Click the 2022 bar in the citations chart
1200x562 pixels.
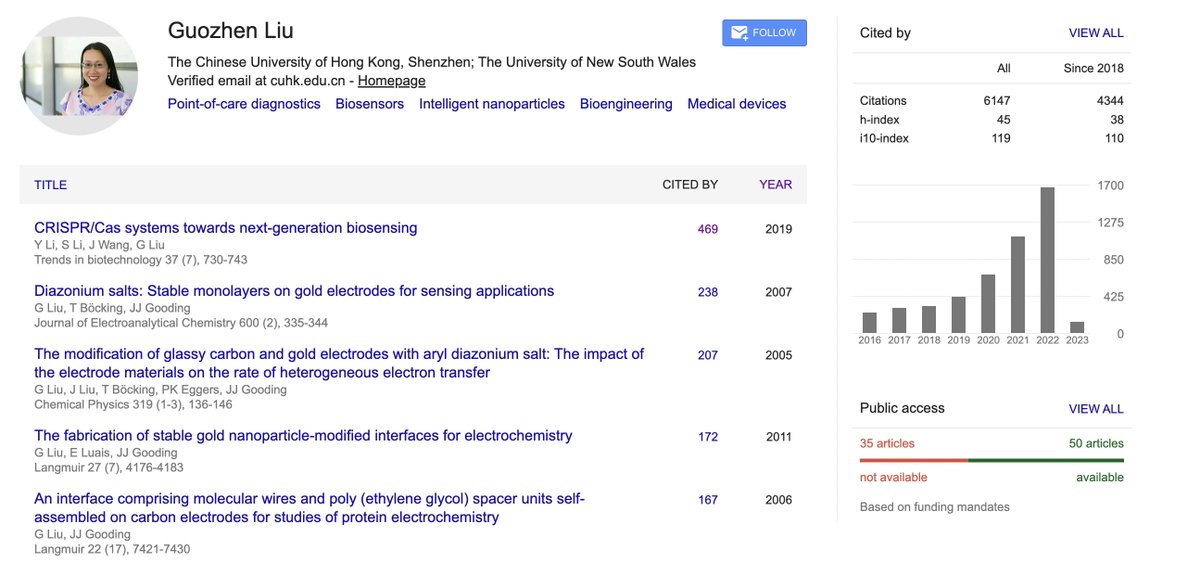coord(1047,260)
